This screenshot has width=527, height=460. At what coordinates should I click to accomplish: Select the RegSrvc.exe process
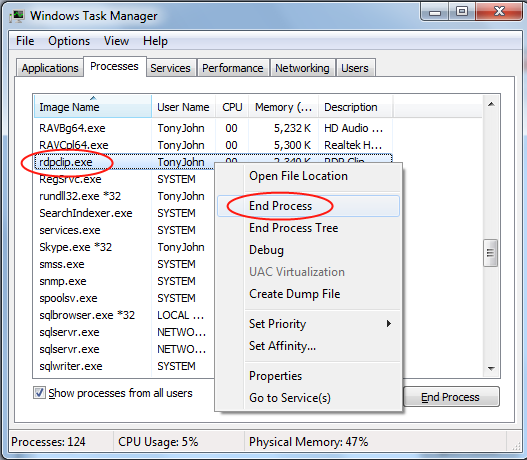point(70,179)
